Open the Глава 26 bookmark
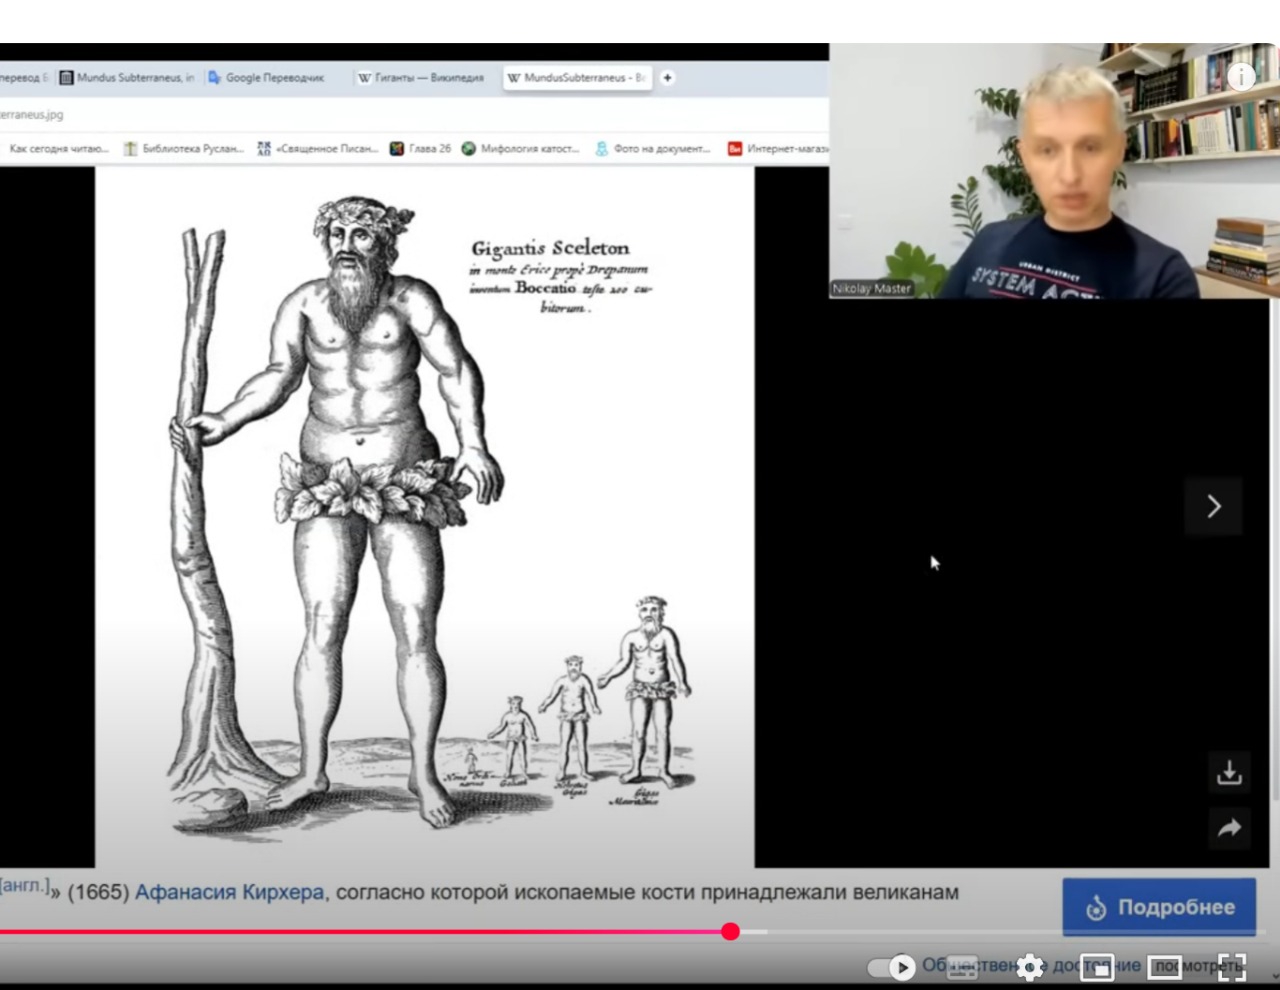This screenshot has height=990, width=1280. coord(420,149)
